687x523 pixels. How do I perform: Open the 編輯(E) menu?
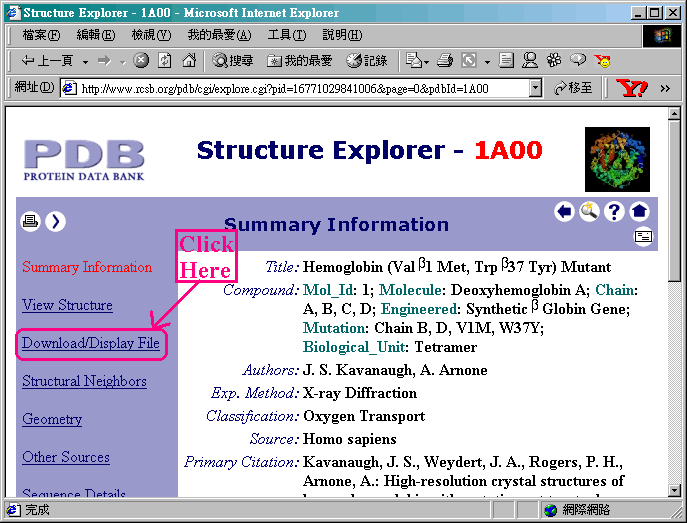click(96, 35)
